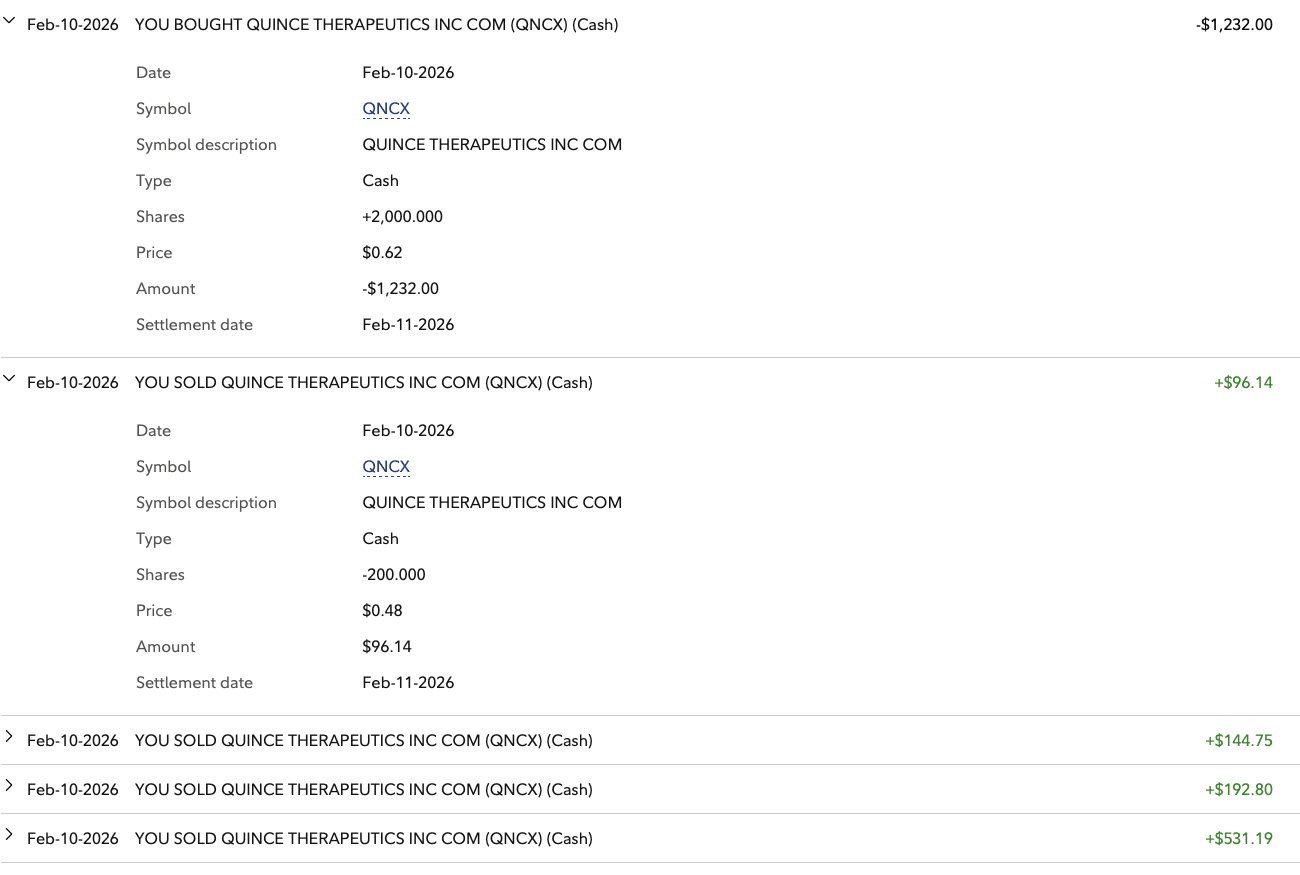
Task: Open QNCX symbol link in sold details
Action: pyautogui.click(x=386, y=467)
